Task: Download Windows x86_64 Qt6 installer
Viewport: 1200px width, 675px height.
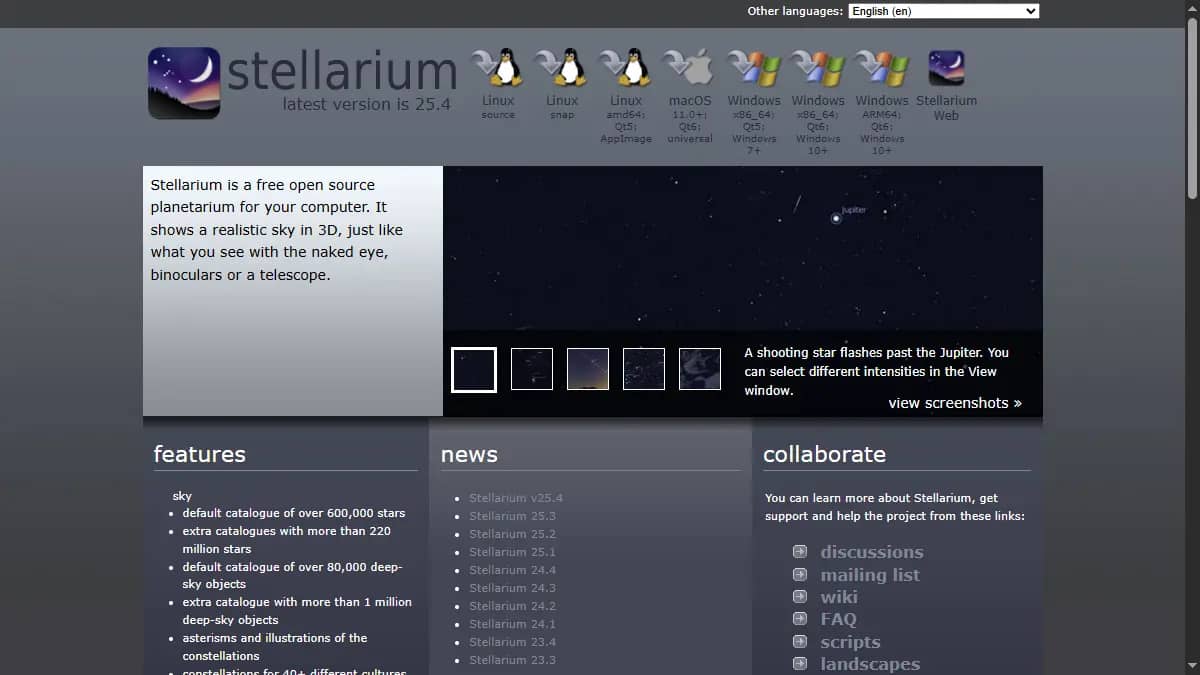Action: pyautogui.click(x=818, y=102)
